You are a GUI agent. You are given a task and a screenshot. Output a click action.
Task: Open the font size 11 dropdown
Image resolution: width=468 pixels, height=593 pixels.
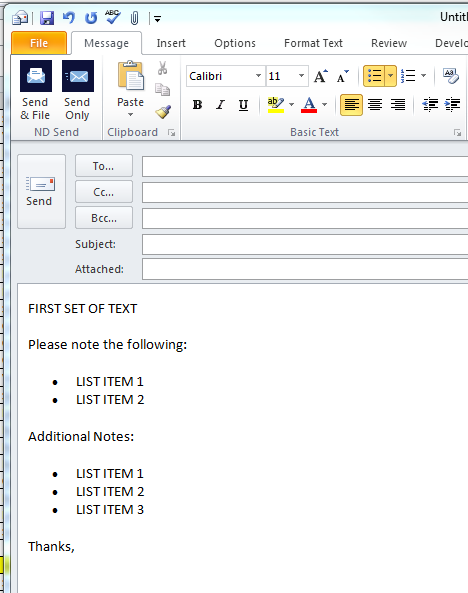[302, 76]
